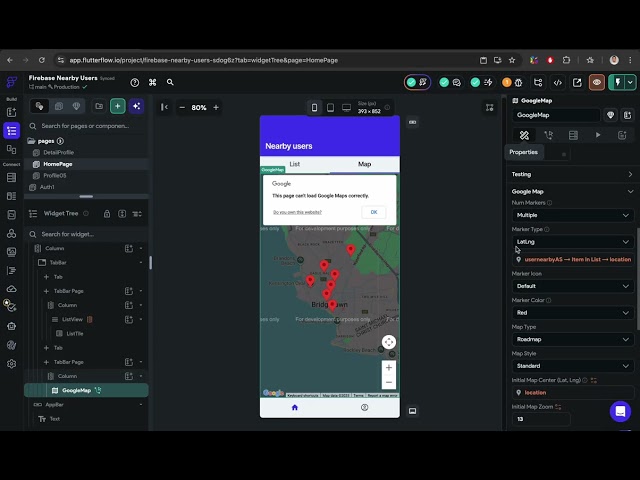The image size is (640, 480).
Task: Open the Animations play tab icon
Action: (x=598, y=135)
